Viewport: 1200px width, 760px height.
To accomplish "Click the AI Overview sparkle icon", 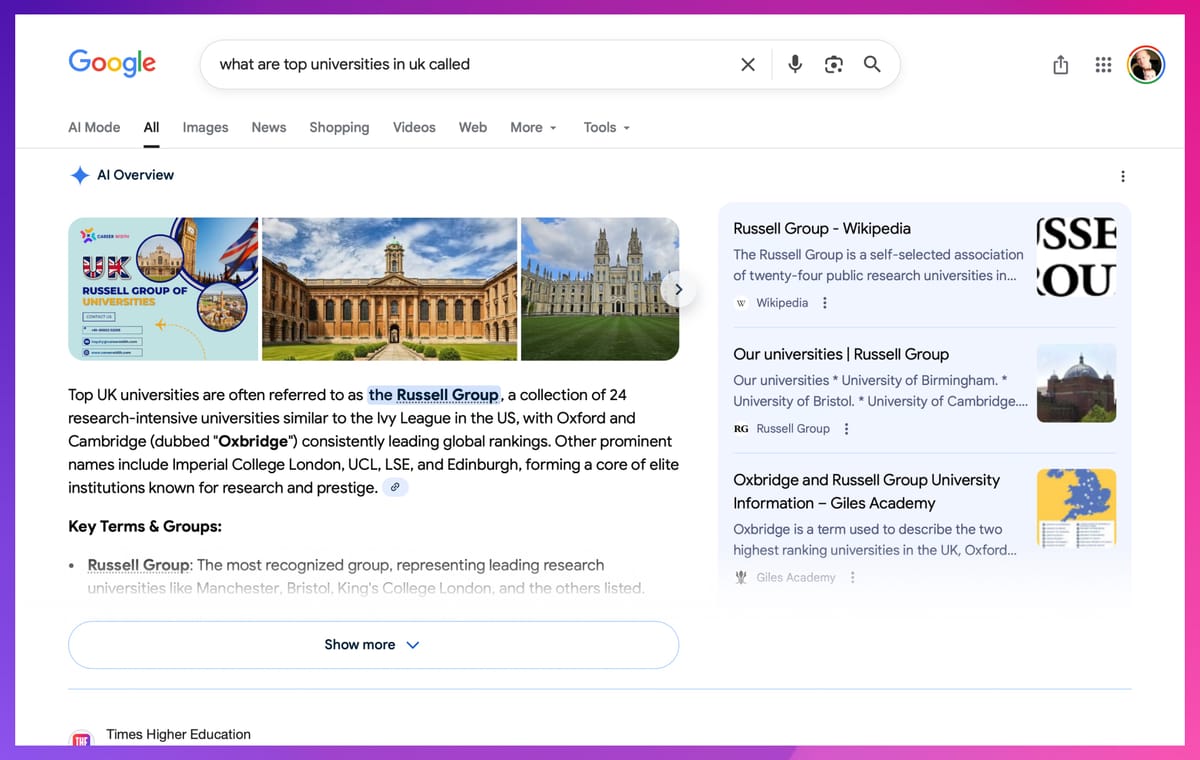I will pyautogui.click(x=79, y=175).
